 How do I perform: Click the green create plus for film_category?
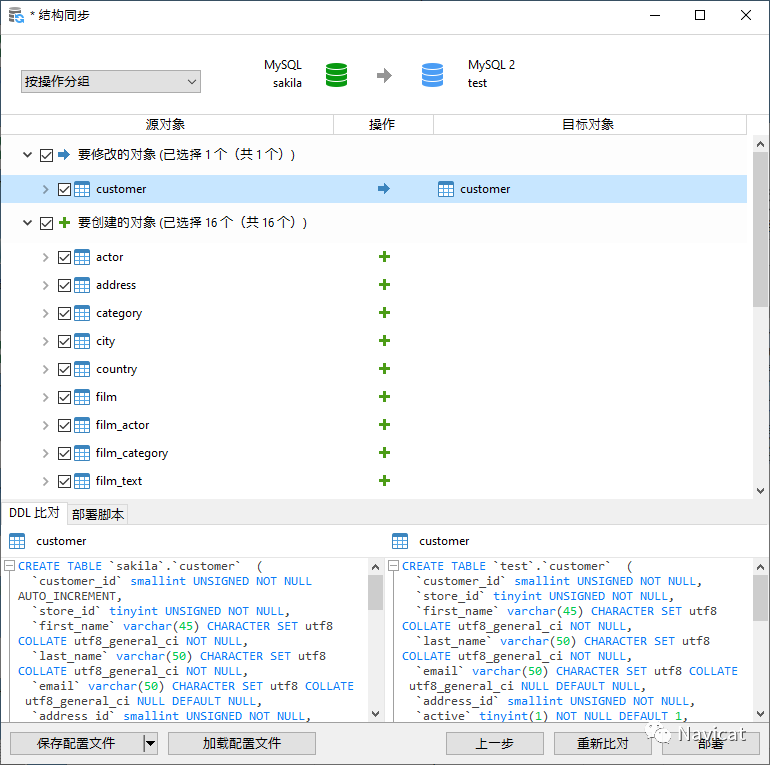point(385,452)
